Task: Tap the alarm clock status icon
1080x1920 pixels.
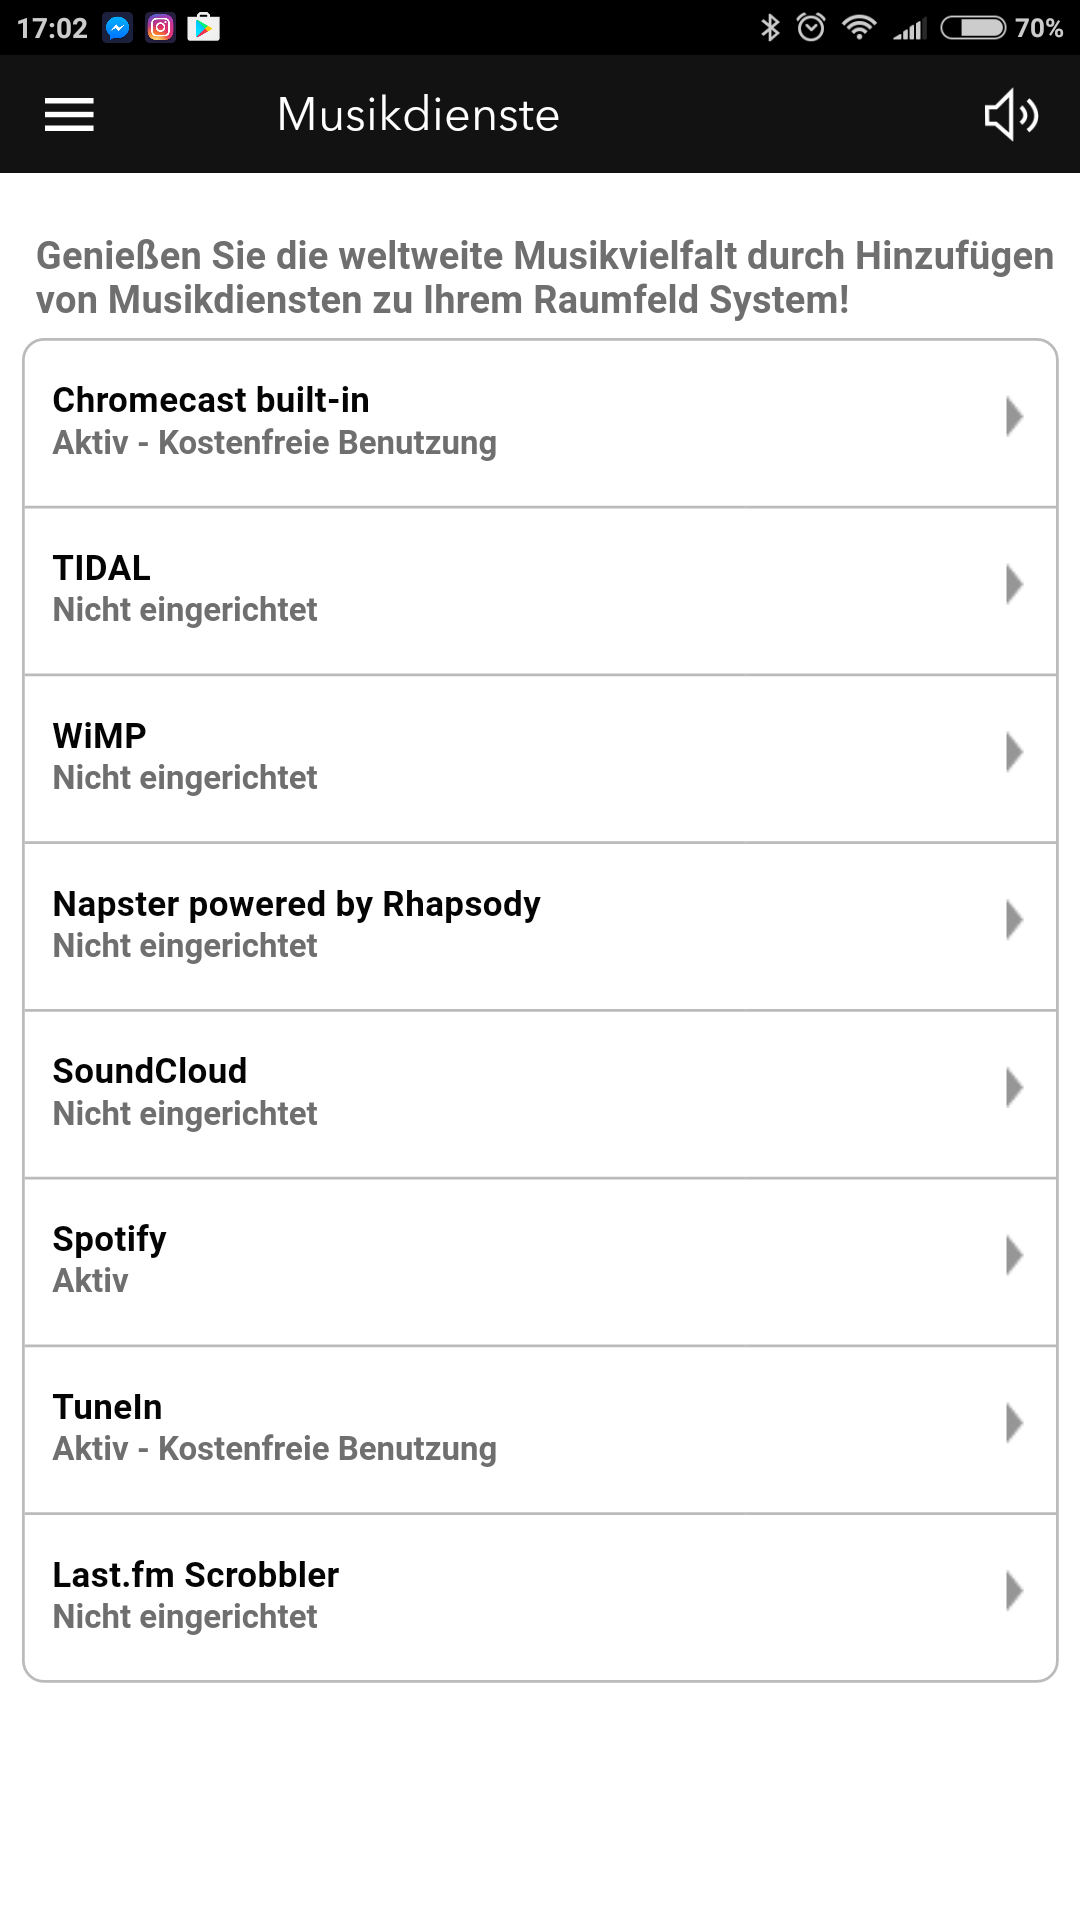Action: [811, 28]
